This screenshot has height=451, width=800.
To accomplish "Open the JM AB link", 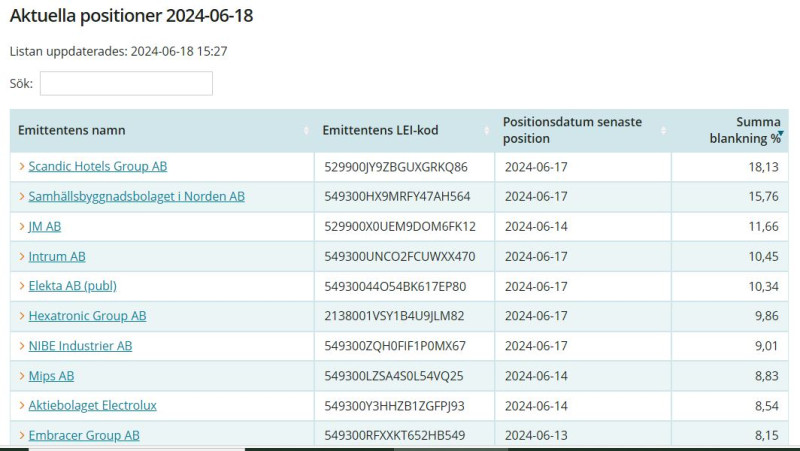I will pyautogui.click(x=45, y=226).
